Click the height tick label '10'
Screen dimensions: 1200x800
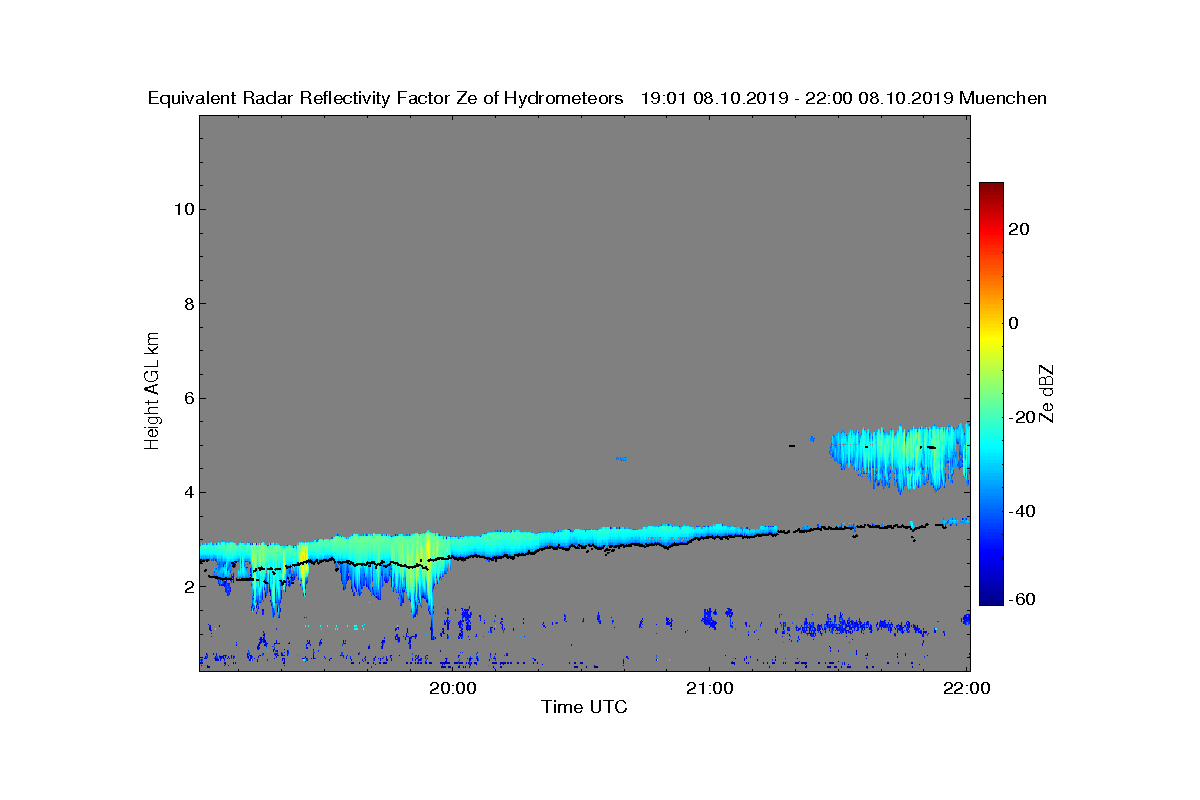click(x=182, y=209)
